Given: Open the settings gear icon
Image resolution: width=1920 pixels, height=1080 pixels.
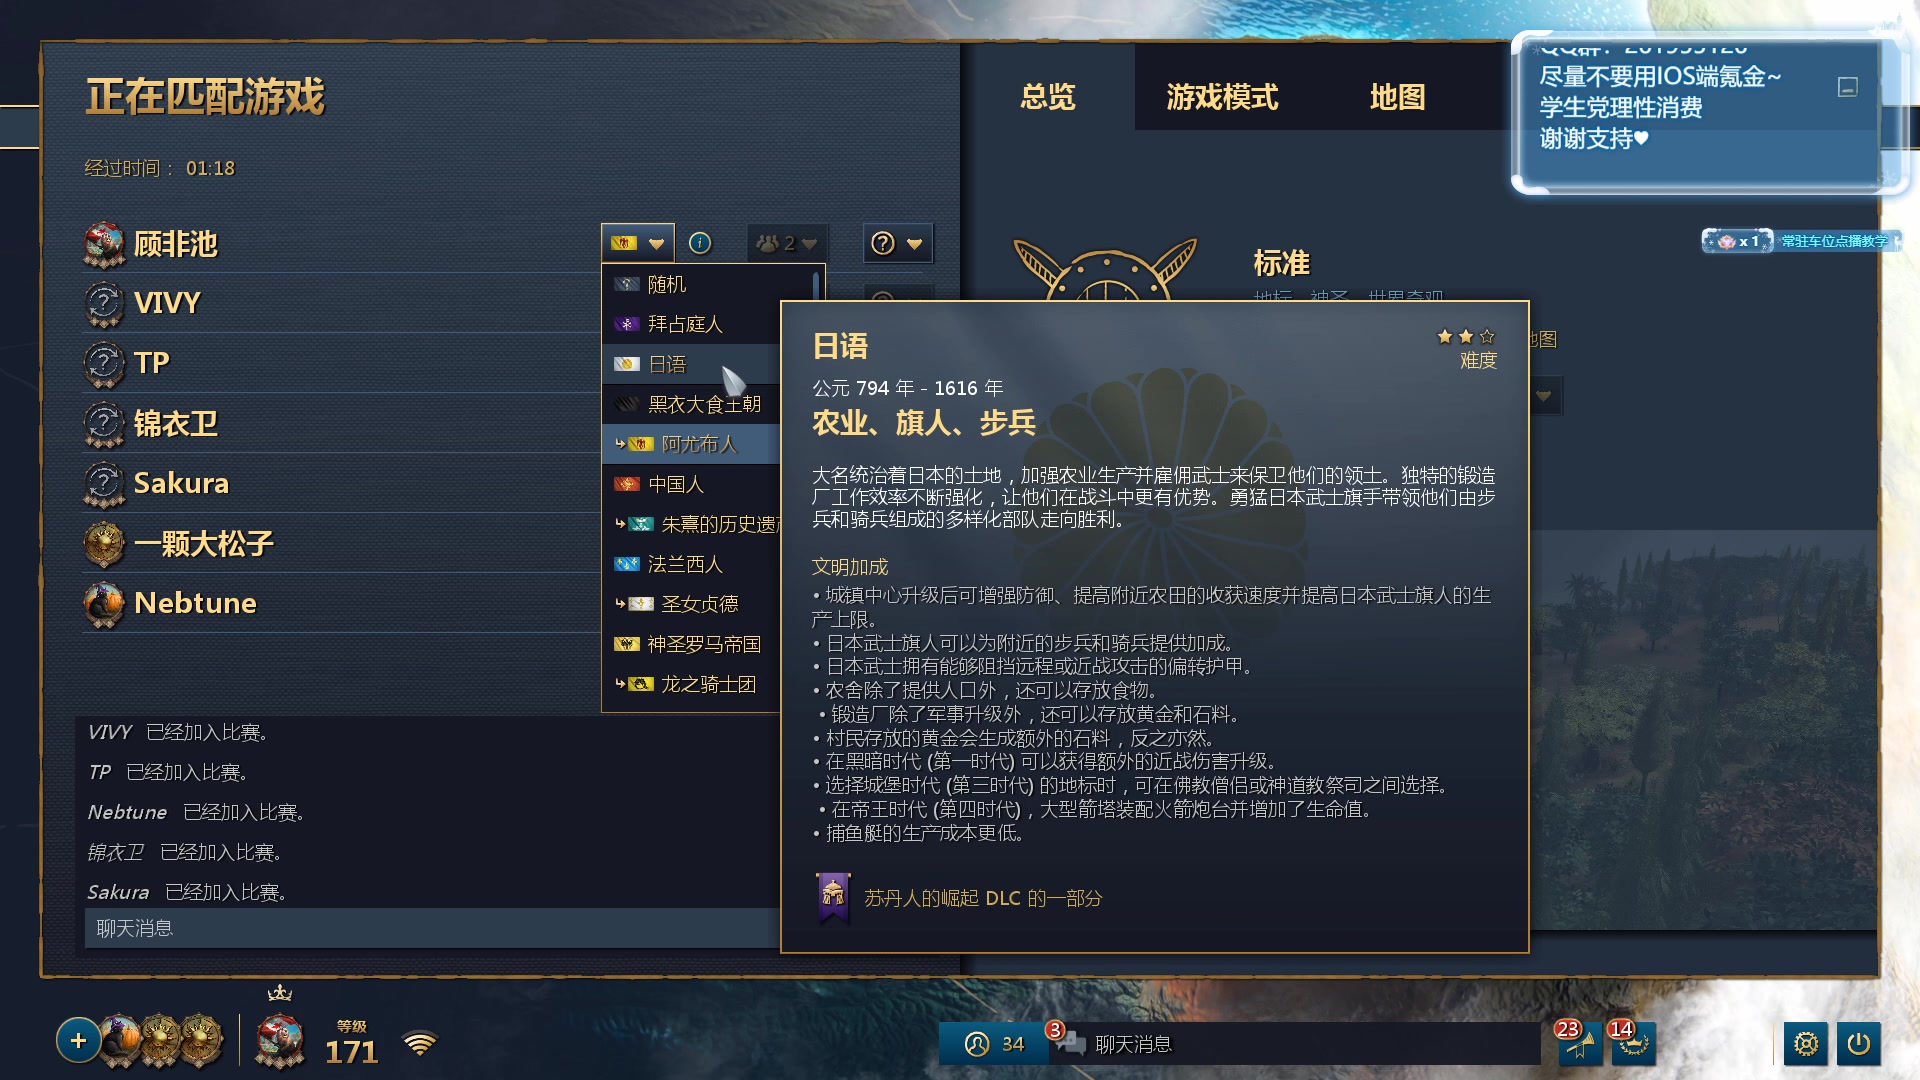Looking at the screenshot, I should pyautogui.click(x=1805, y=1044).
